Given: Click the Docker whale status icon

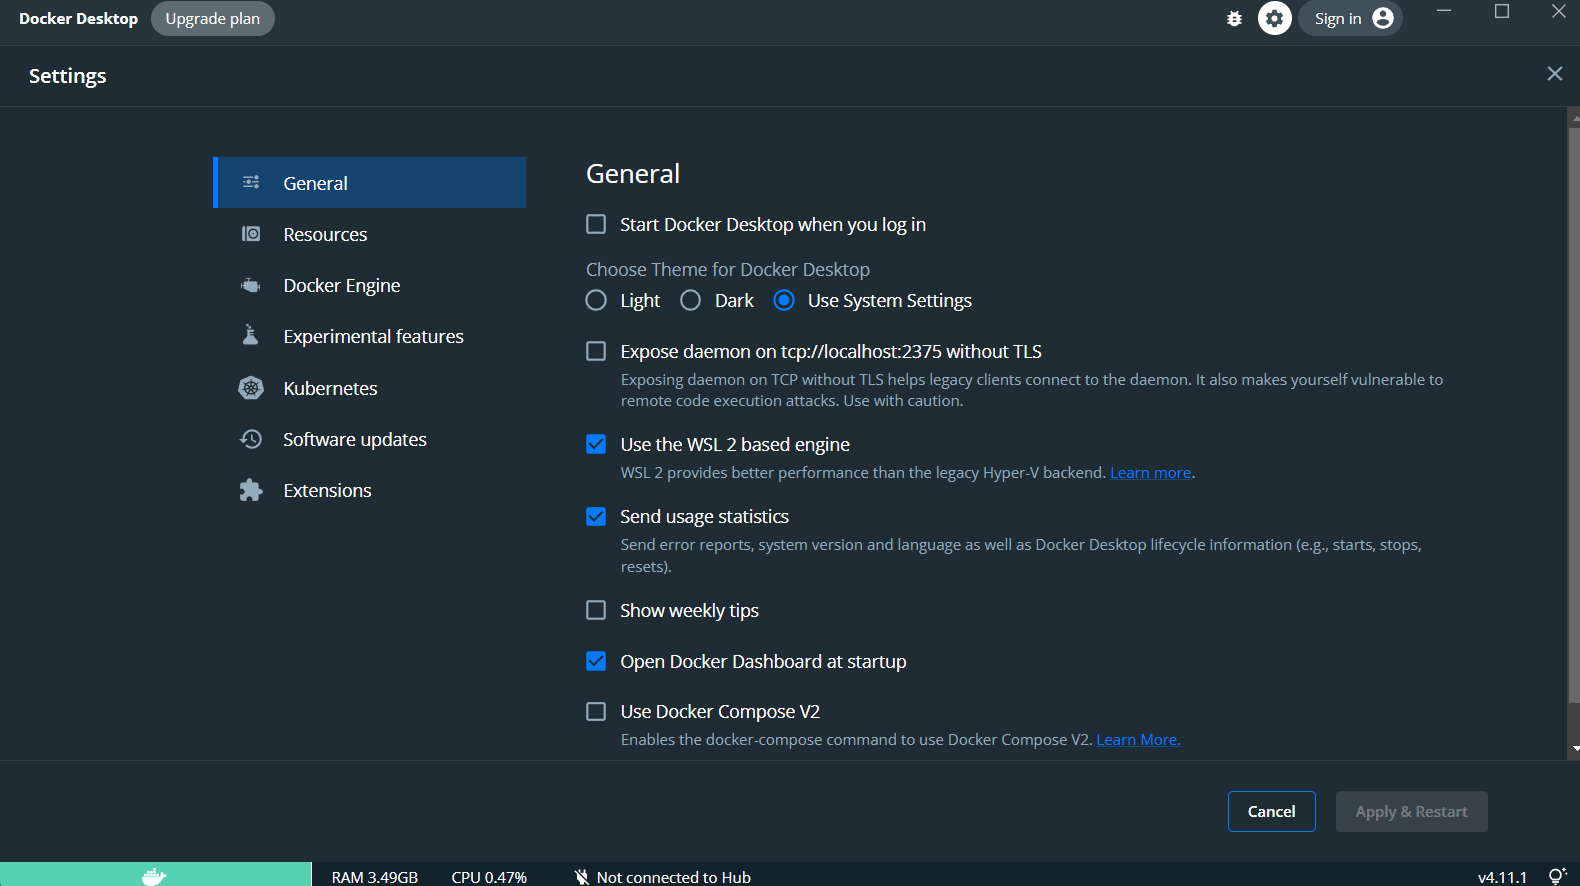Looking at the screenshot, I should 154,876.
